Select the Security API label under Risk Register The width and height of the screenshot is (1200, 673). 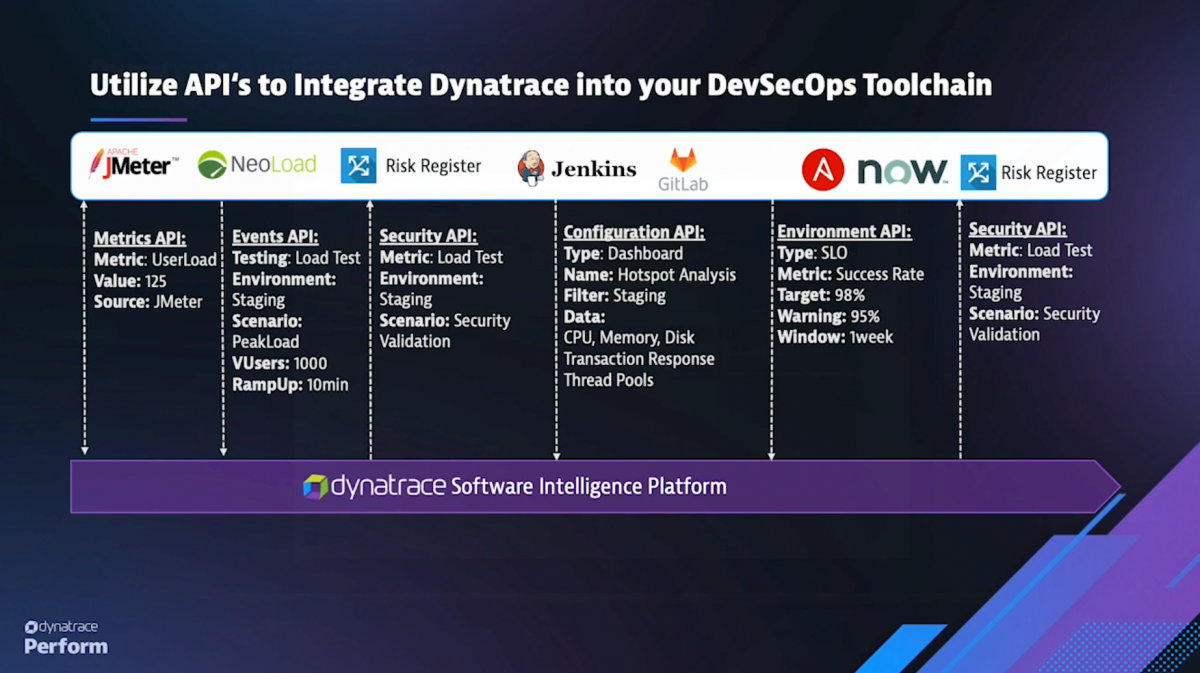(428, 235)
